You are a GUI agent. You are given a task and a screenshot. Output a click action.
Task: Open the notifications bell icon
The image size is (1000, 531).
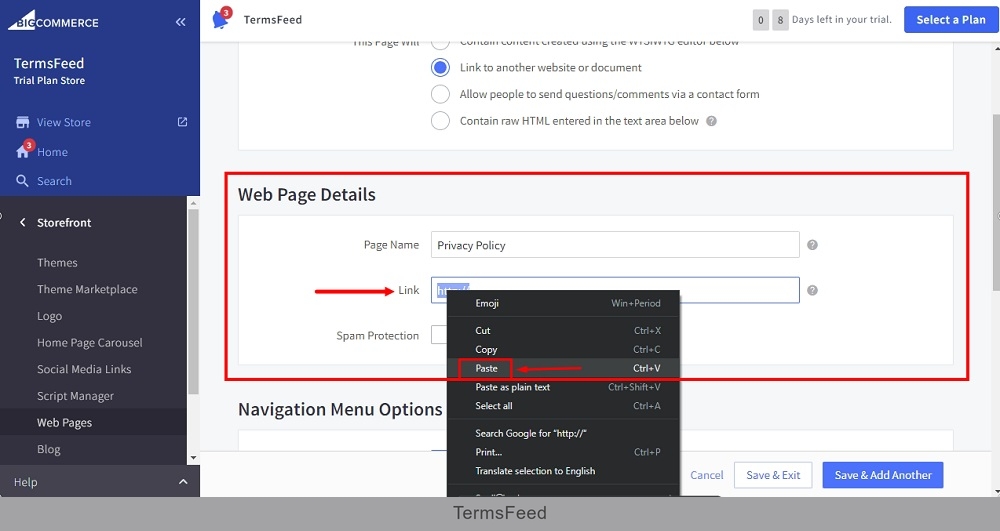(221, 18)
